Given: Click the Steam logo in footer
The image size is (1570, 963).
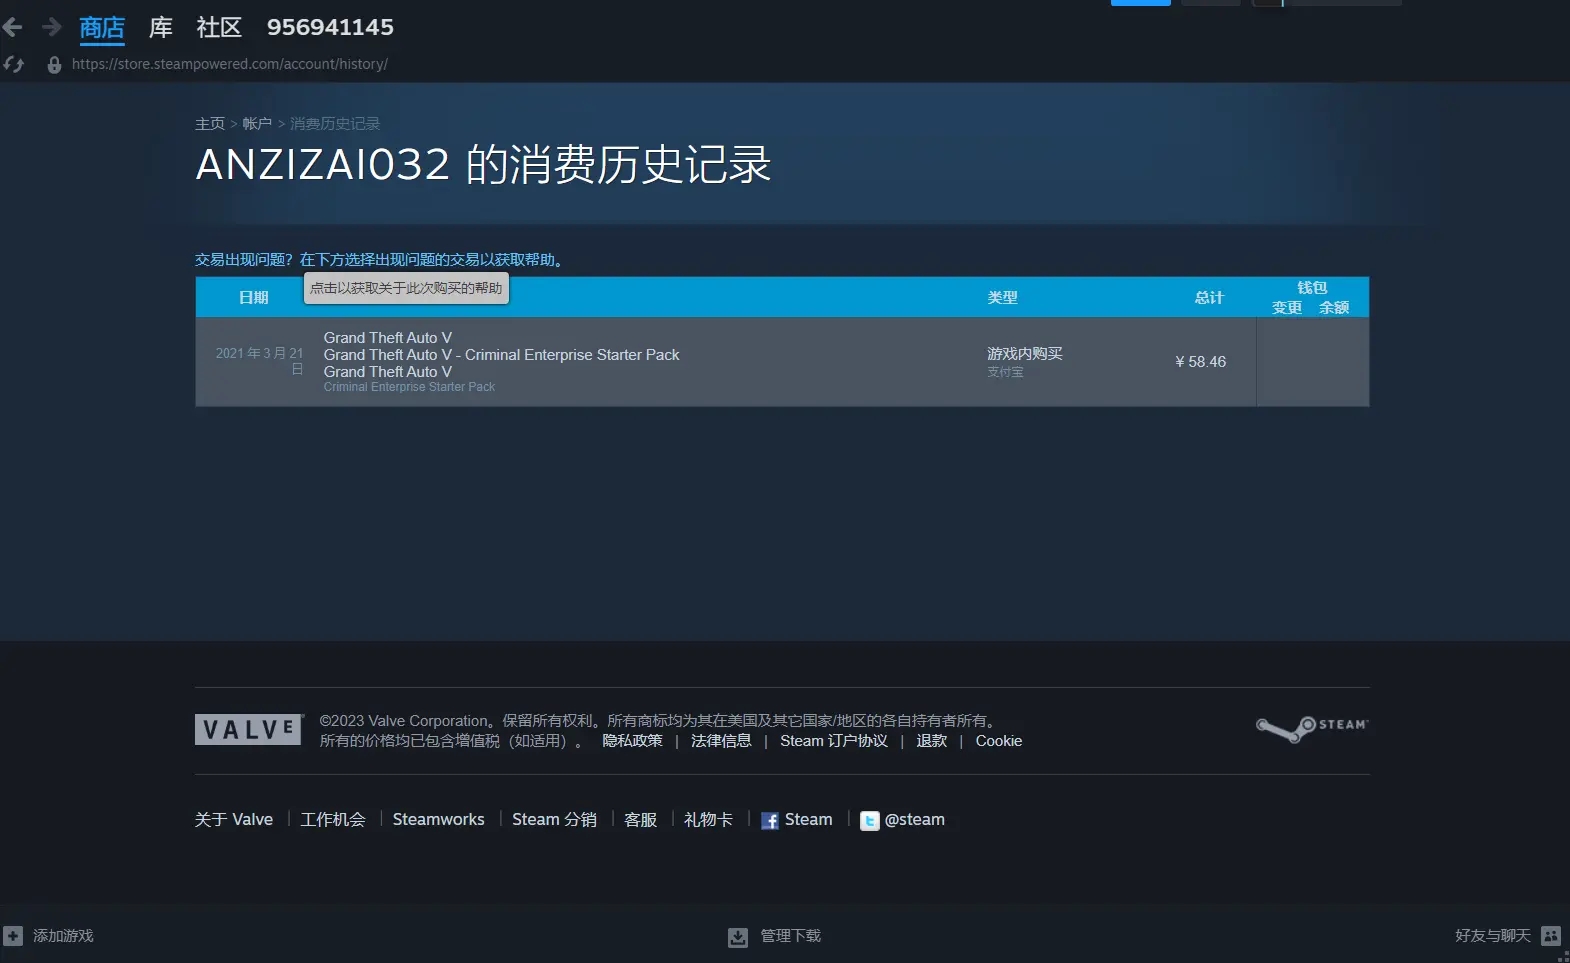Looking at the screenshot, I should point(1312,729).
